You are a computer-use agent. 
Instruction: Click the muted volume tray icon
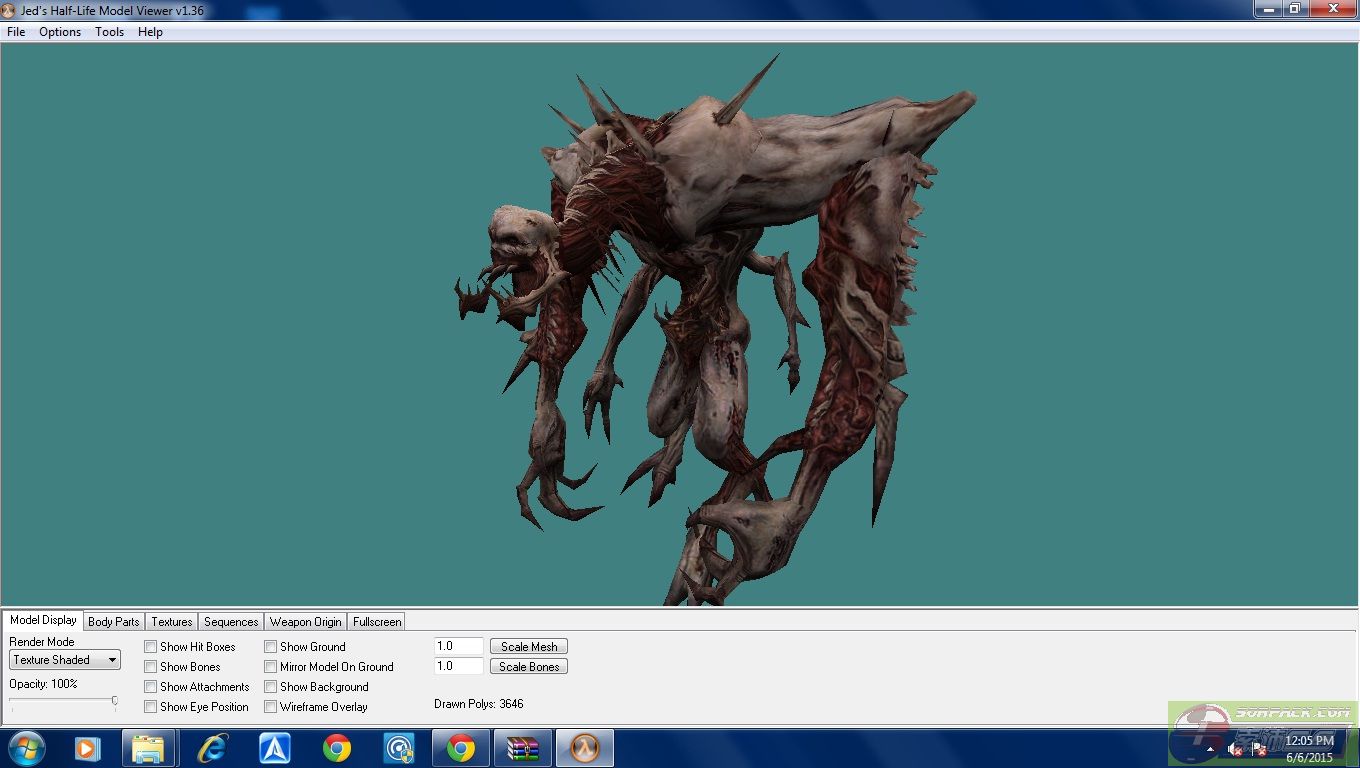1236,749
